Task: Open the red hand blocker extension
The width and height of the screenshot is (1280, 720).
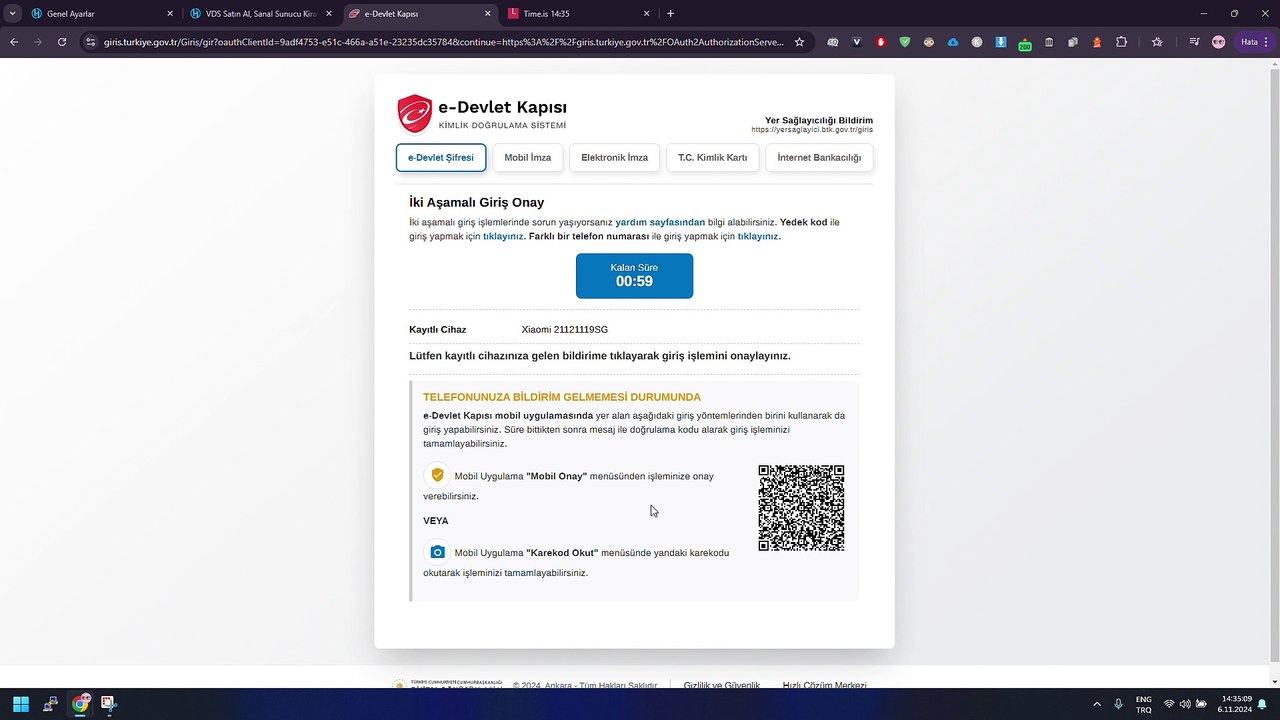Action: point(881,42)
